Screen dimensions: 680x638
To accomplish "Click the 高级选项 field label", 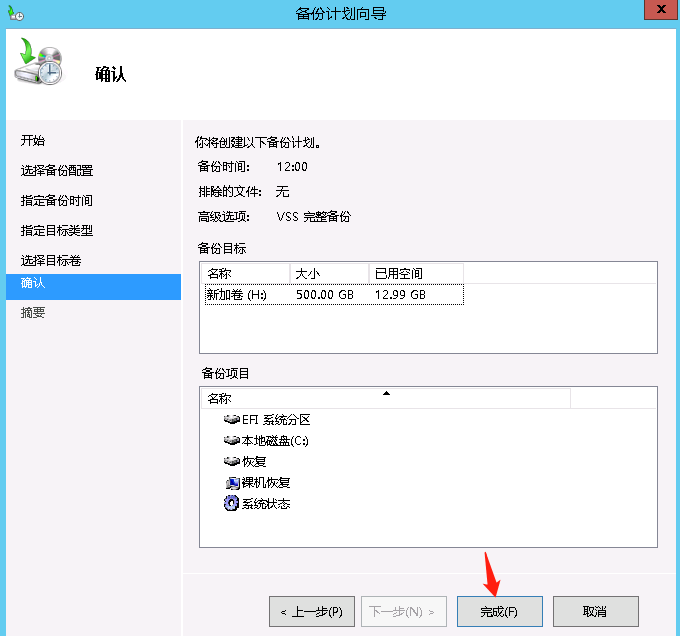I will pos(224,216).
